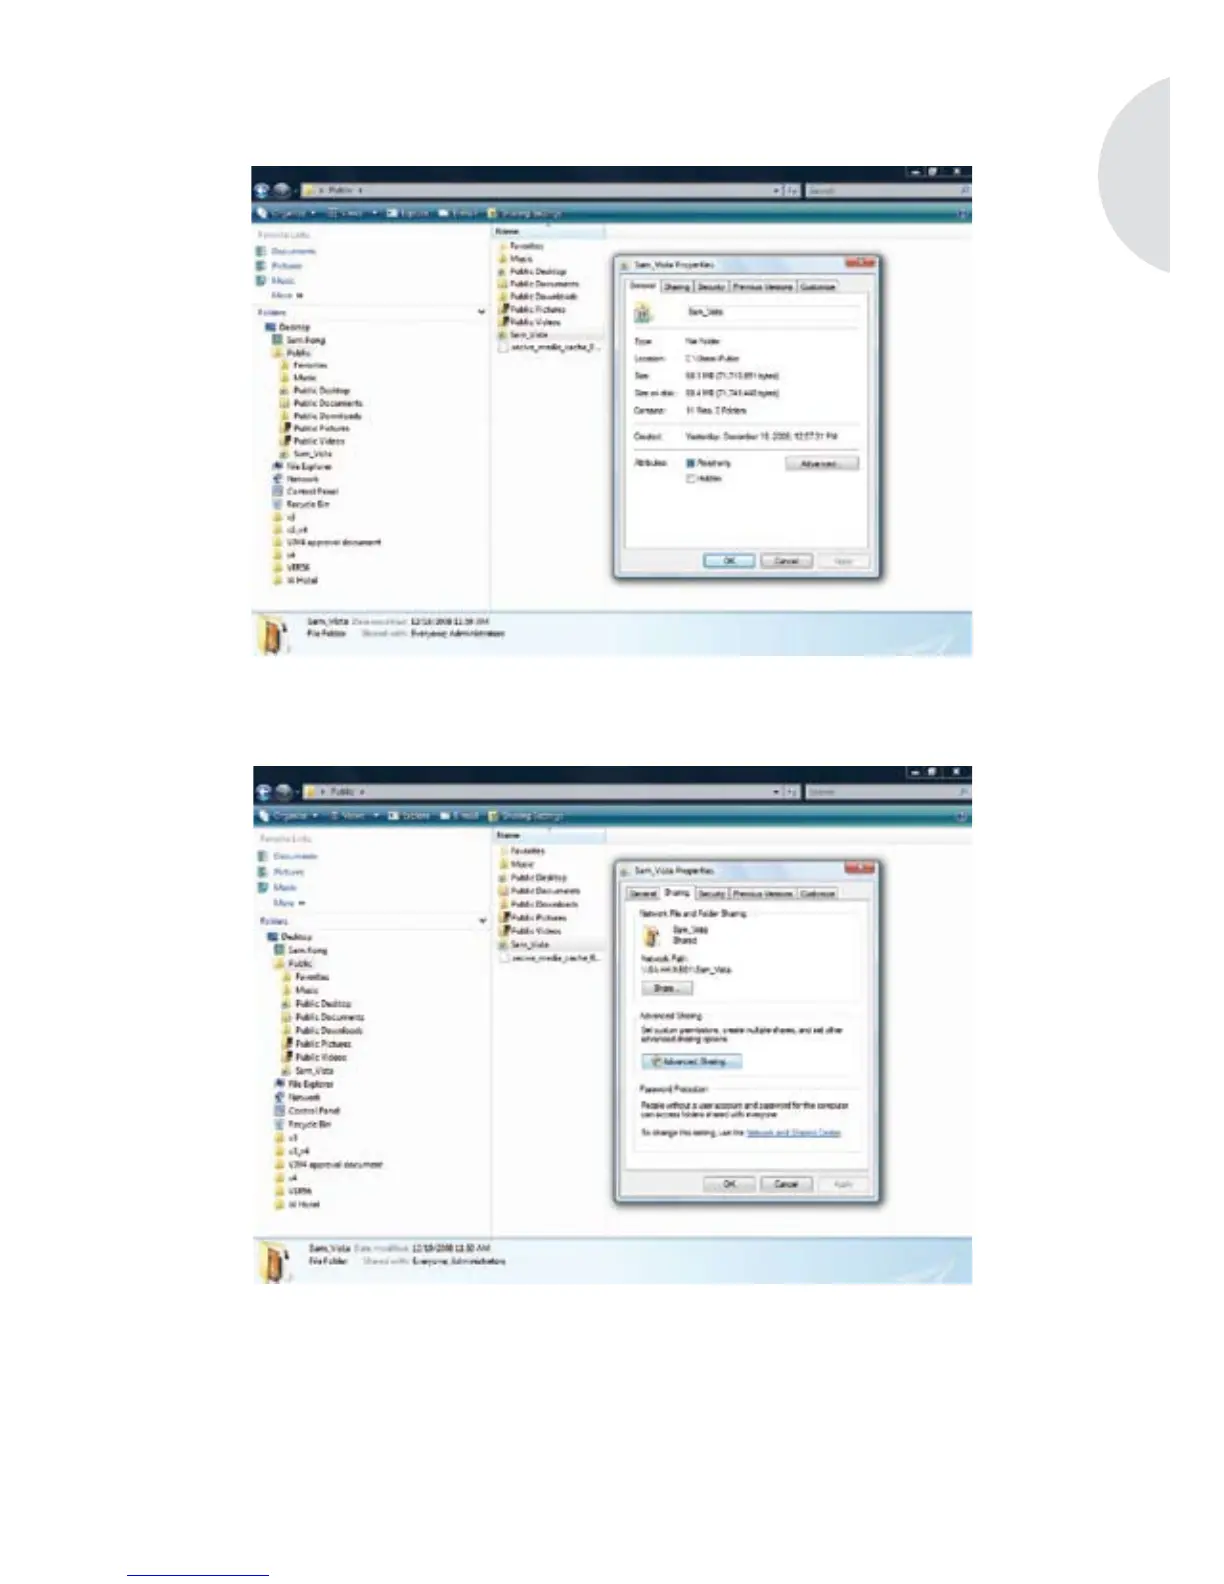Image resolution: width=1224 pixels, height=1584 pixels.
Task: Click Back arrow in upper screenshot's Explorer
Action: pyautogui.click(x=262, y=190)
